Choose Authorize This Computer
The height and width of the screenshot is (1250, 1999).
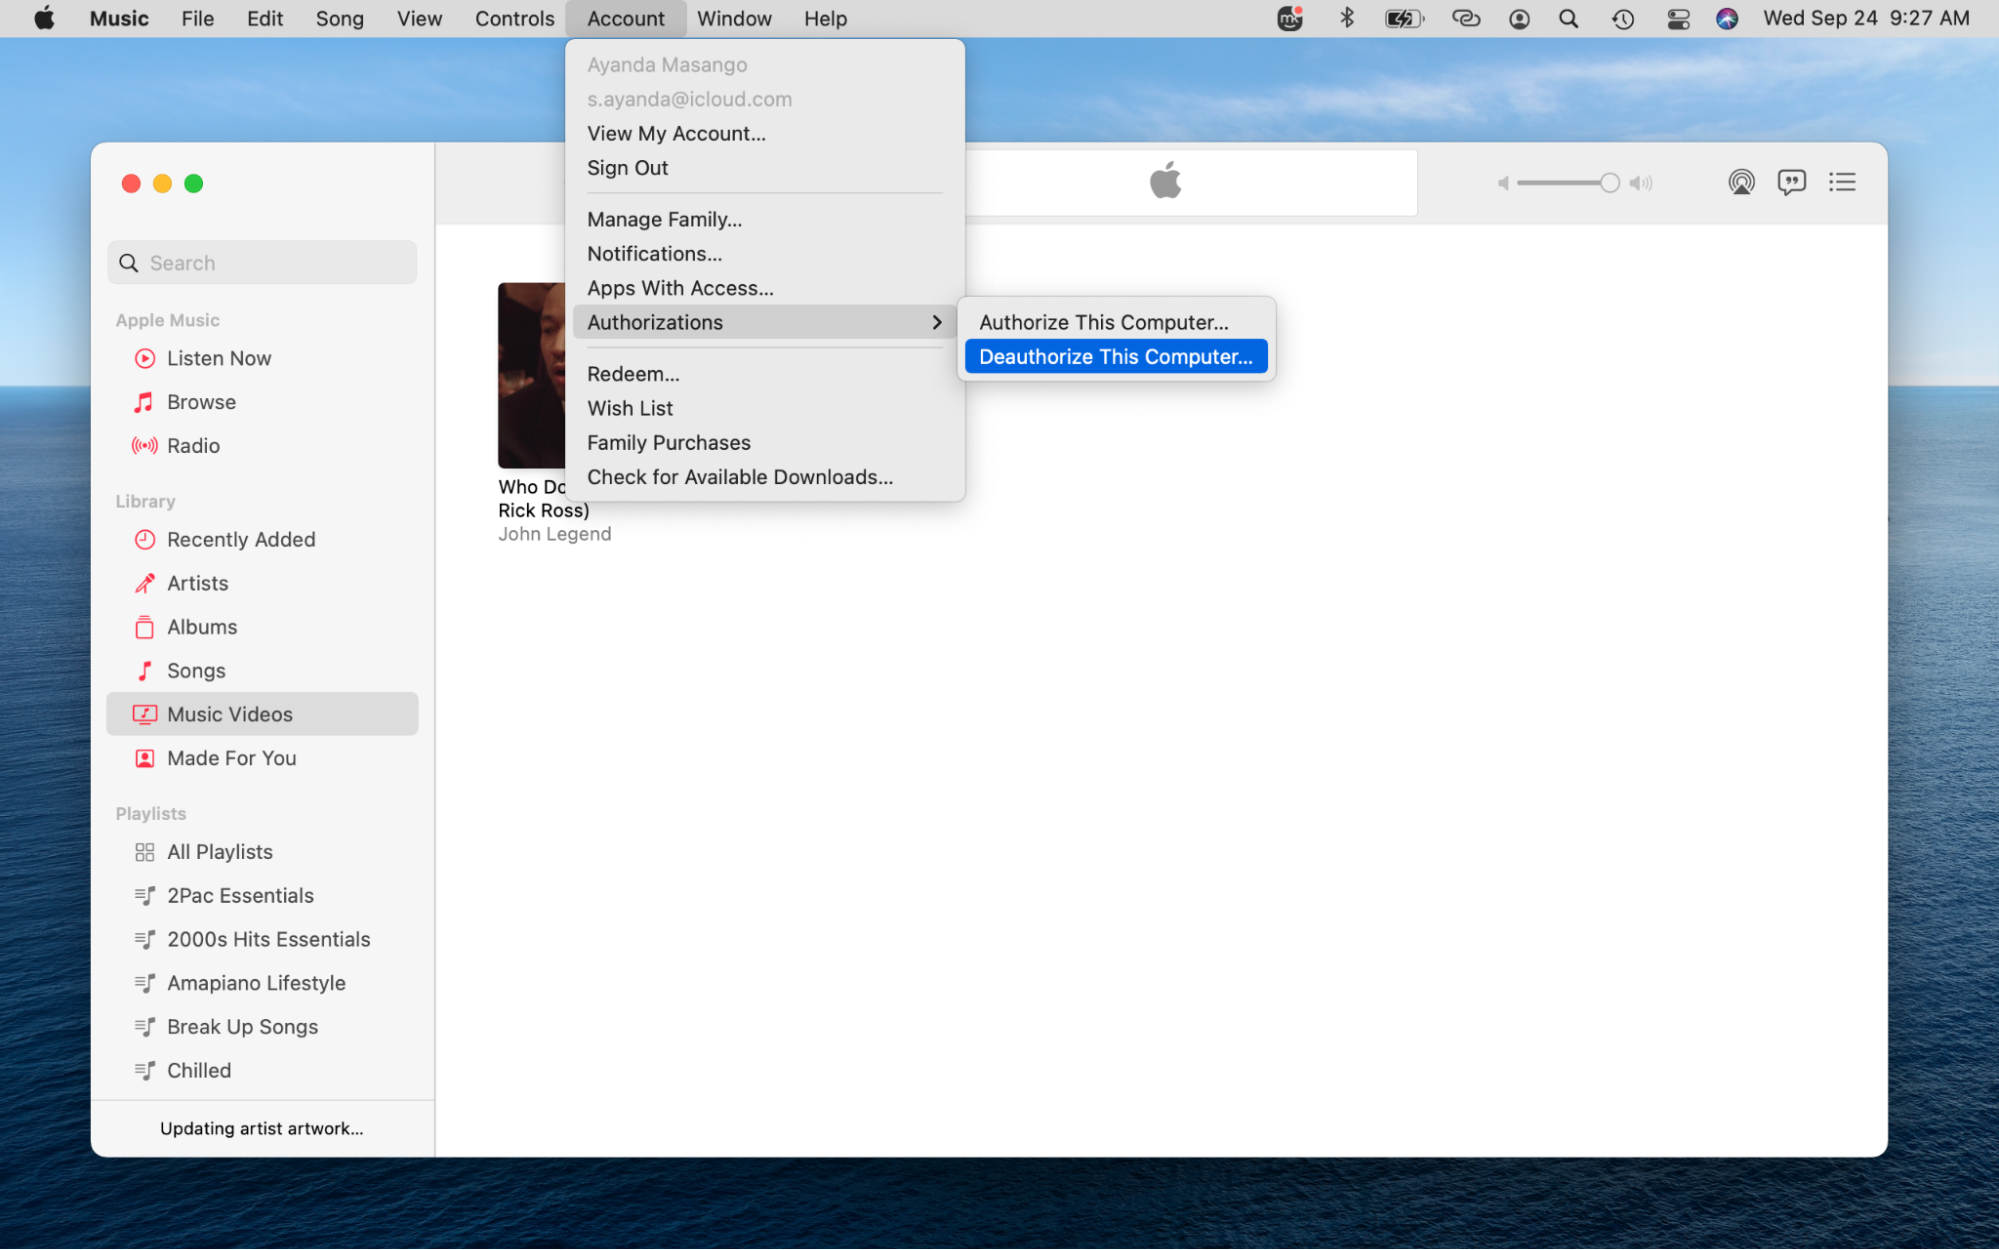click(1102, 322)
